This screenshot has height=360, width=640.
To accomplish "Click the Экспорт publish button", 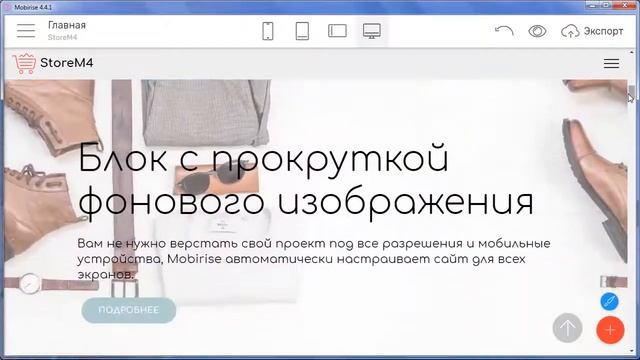I will click(x=592, y=31).
